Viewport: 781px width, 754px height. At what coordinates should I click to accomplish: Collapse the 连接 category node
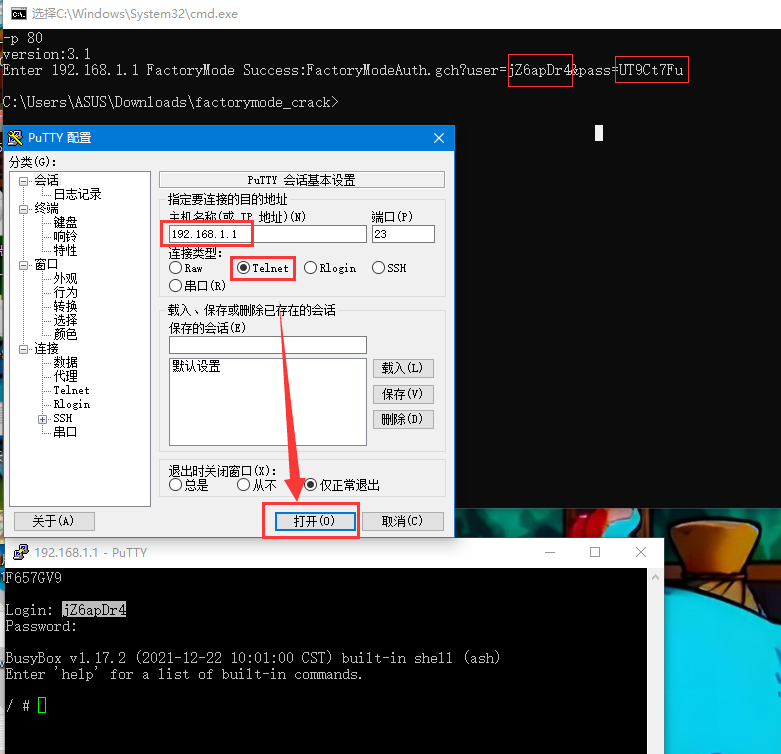pyautogui.click(x=24, y=349)
